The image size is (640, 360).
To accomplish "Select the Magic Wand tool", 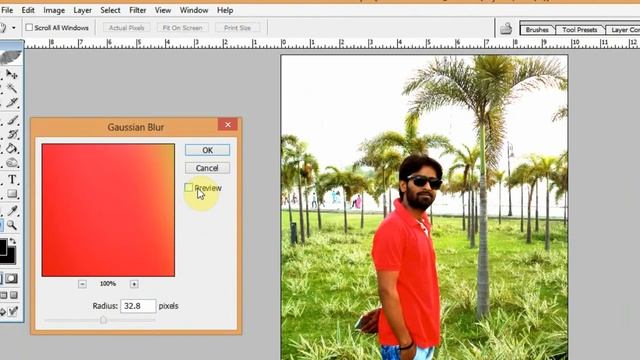I will pyautogui.click(x=12, y=88).
